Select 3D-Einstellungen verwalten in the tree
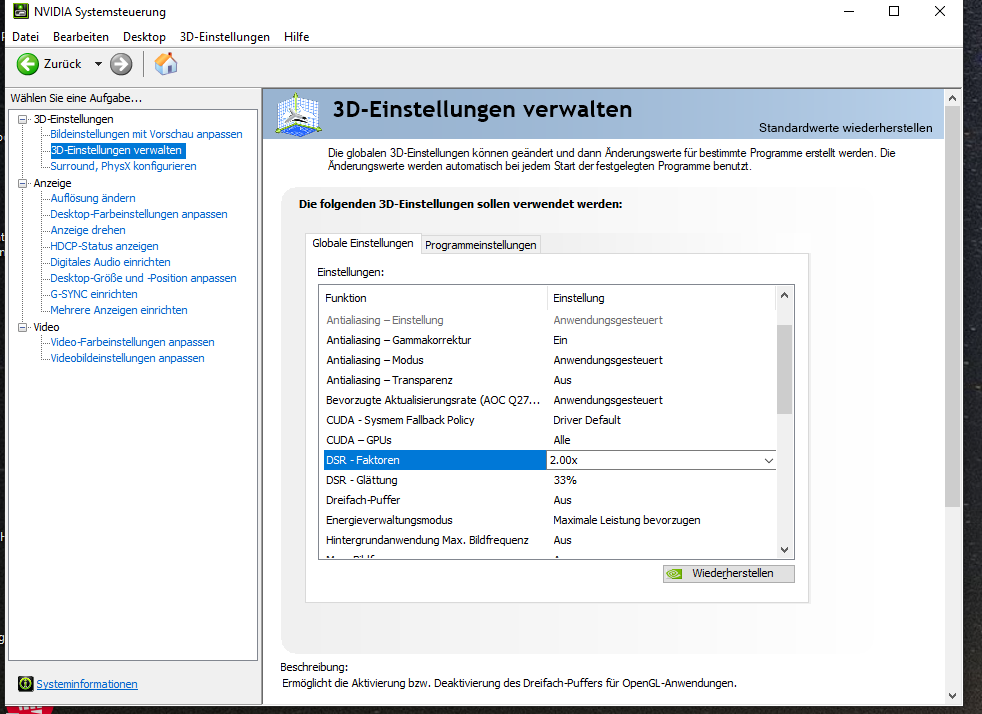The image size is (982, 714). [x=116, y=150]
